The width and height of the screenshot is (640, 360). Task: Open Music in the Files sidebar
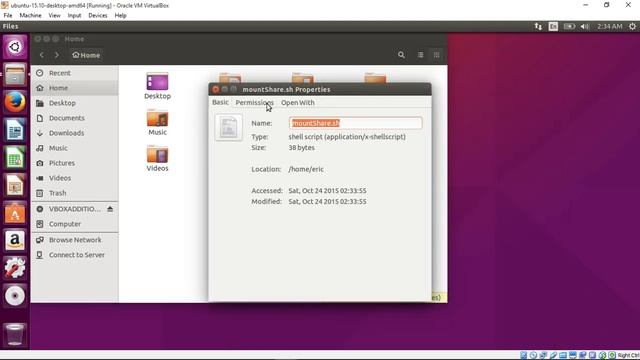75,148
